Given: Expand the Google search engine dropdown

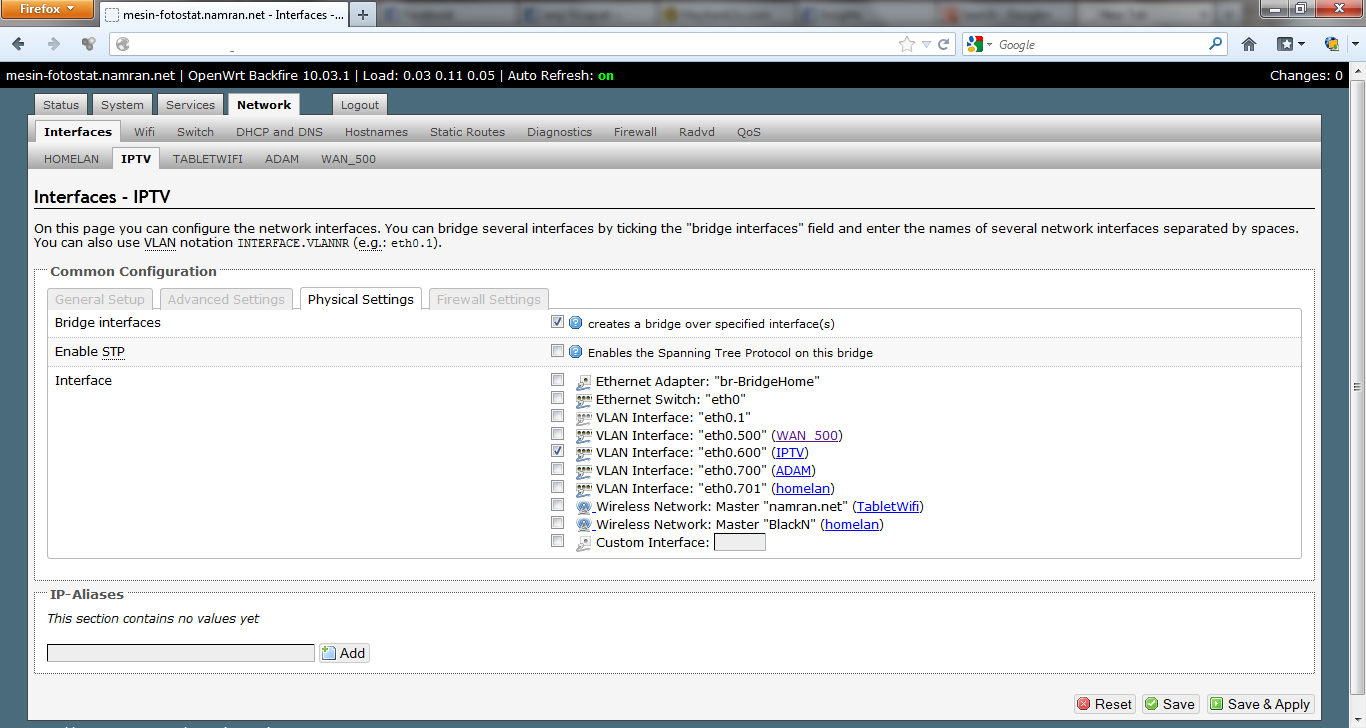Looking at the screenshot, I should coord(980,45).
